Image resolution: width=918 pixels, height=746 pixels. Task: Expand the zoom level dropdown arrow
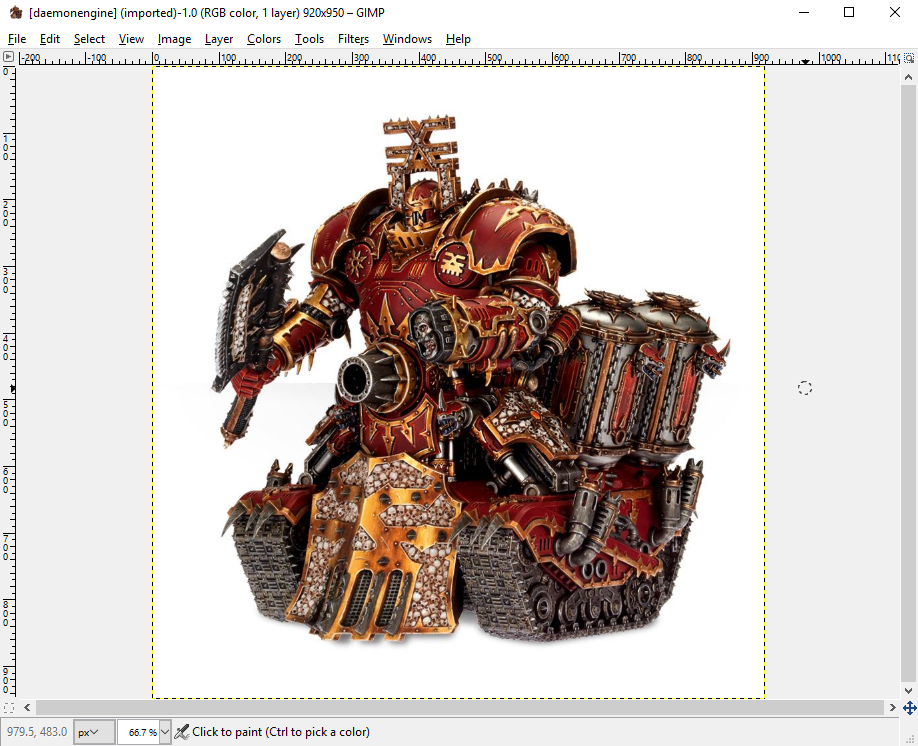[x=165, y=732]
